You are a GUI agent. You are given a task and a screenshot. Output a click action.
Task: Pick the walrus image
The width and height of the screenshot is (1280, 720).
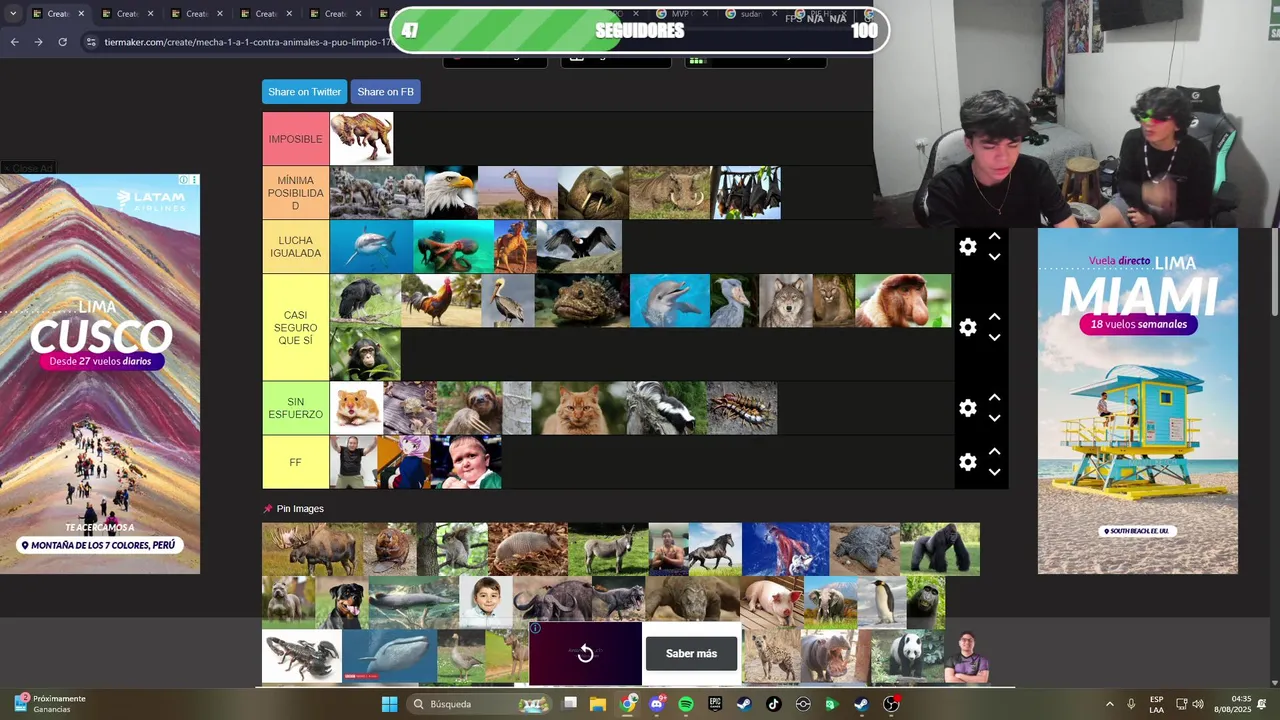pyautogui.click(x=593, y=193)
